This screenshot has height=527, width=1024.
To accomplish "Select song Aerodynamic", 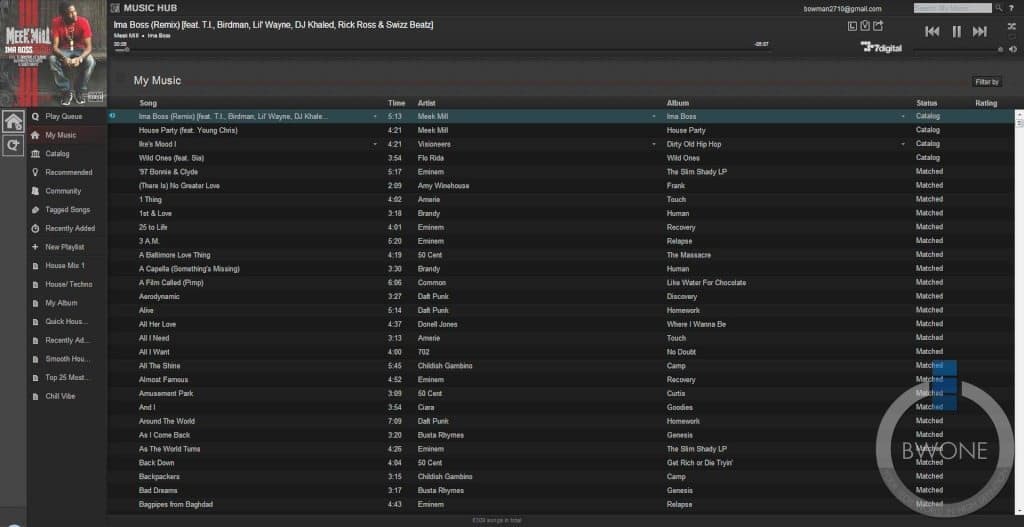I will 159,296.
